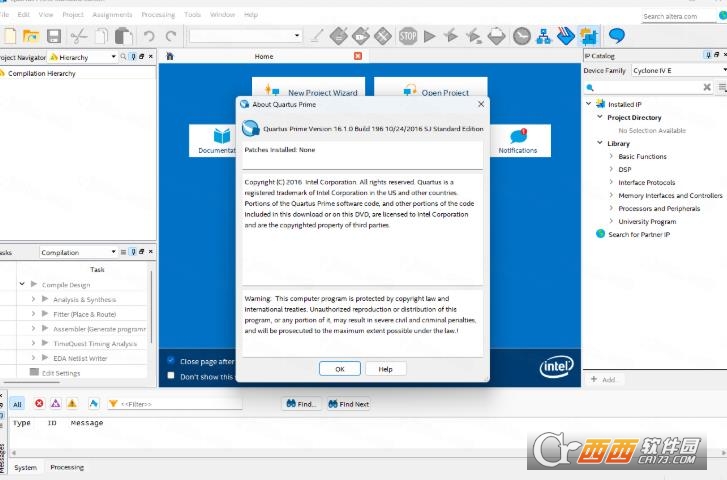The height and width of the screenshot is (480, 727).
Task: Show critical warning messages filter
Action: [x=56, y=403]
